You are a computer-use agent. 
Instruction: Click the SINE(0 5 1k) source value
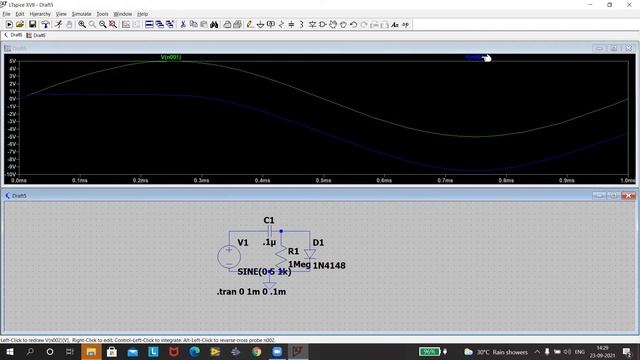[x=264, y=272]
